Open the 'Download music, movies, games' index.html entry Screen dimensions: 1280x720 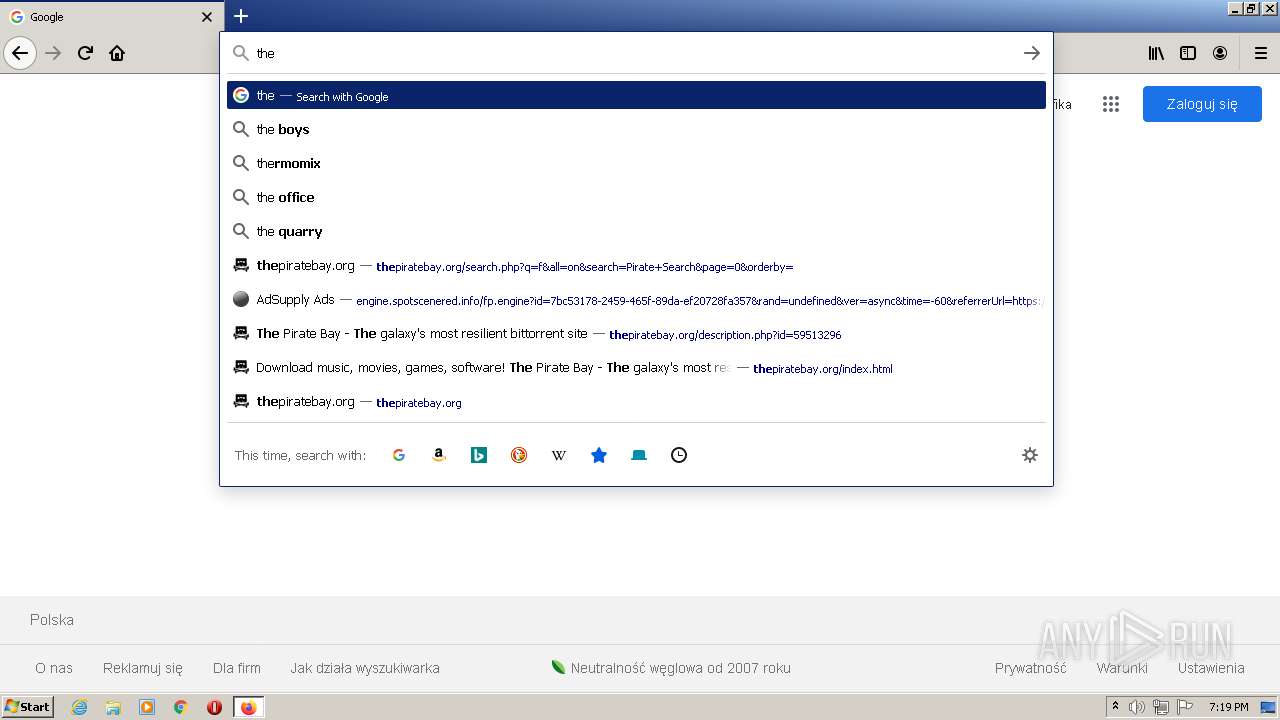[x=636, y=368]
